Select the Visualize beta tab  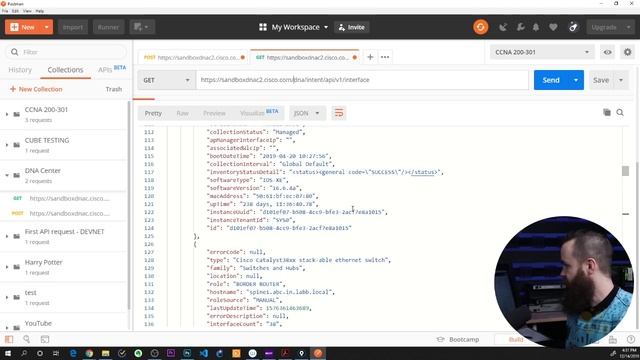click(x=259, y=113)
